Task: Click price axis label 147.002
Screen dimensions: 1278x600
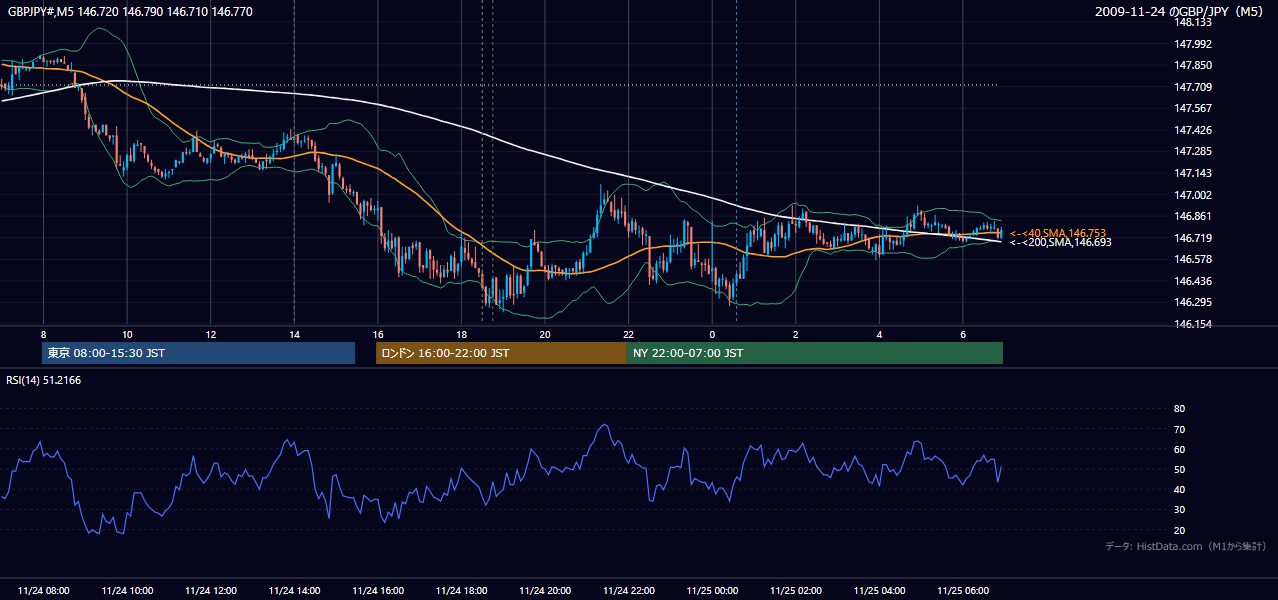Action: tap(1193, 195)
